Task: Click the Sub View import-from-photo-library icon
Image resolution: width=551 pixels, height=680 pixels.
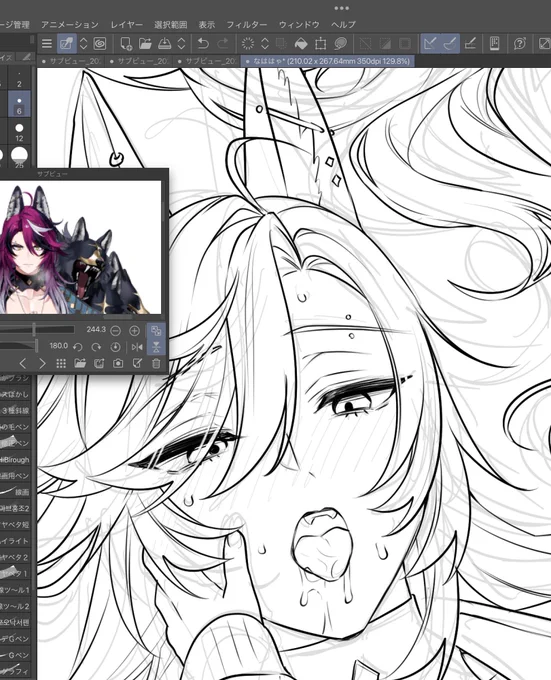Action: (99, 363)
